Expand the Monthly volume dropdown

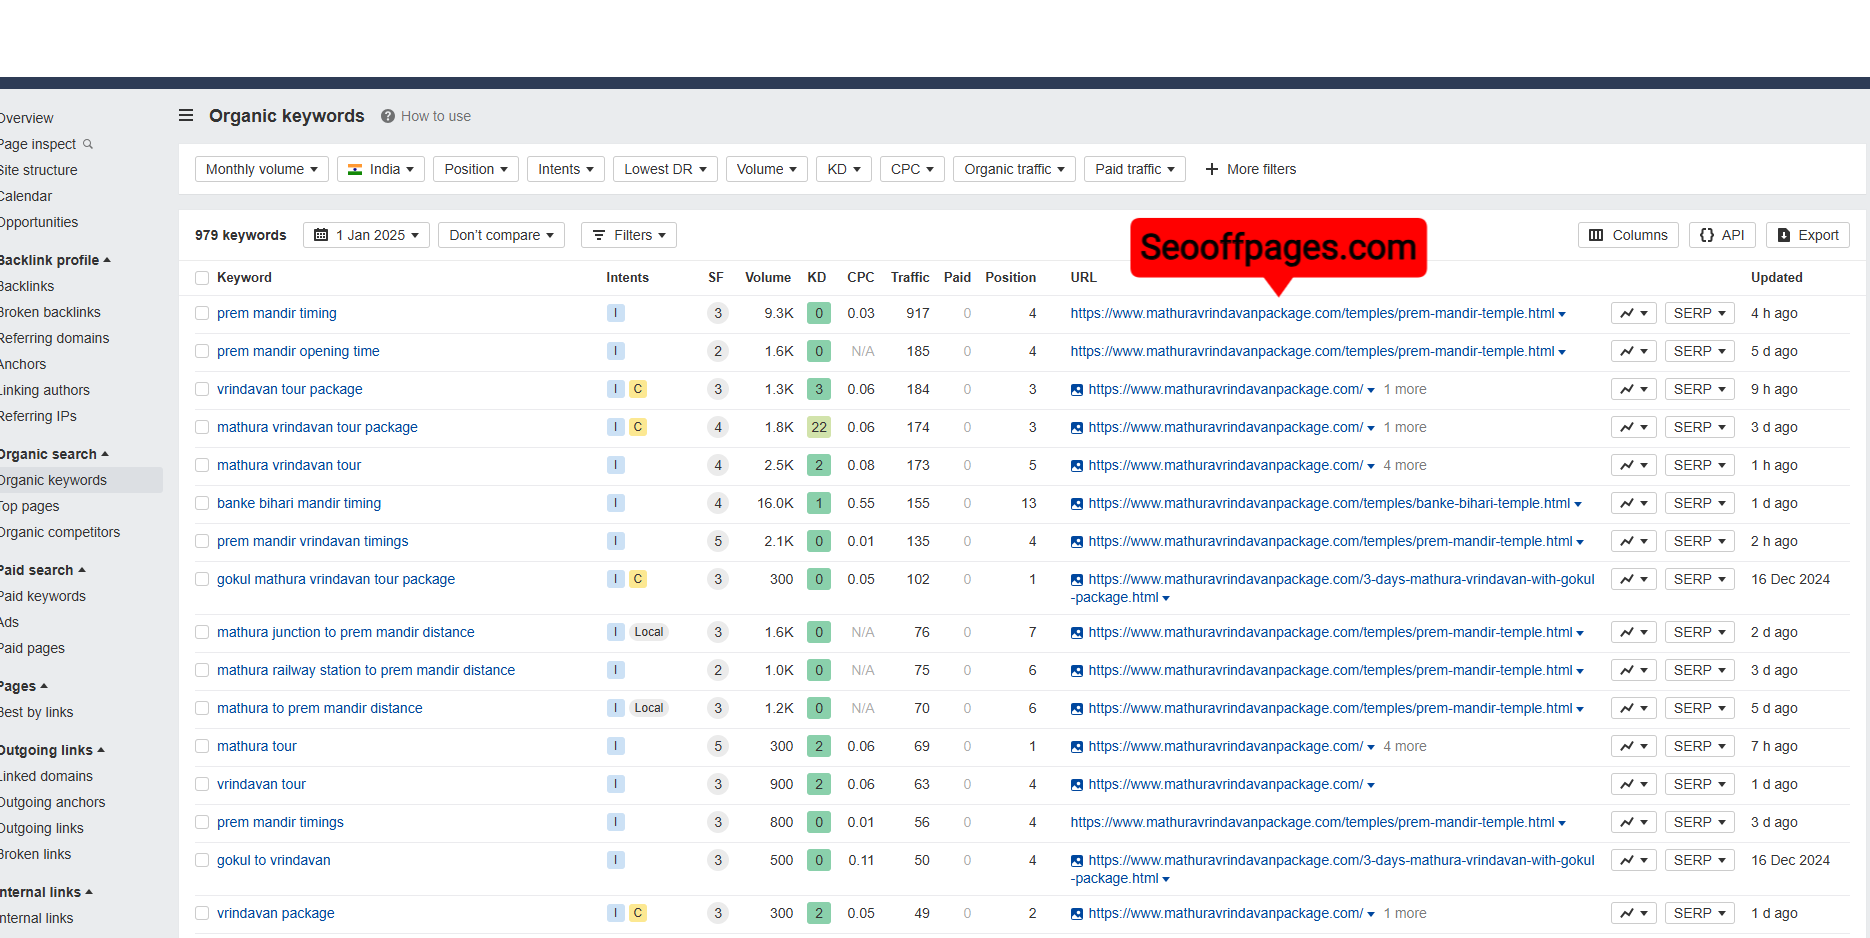point(261,169)
